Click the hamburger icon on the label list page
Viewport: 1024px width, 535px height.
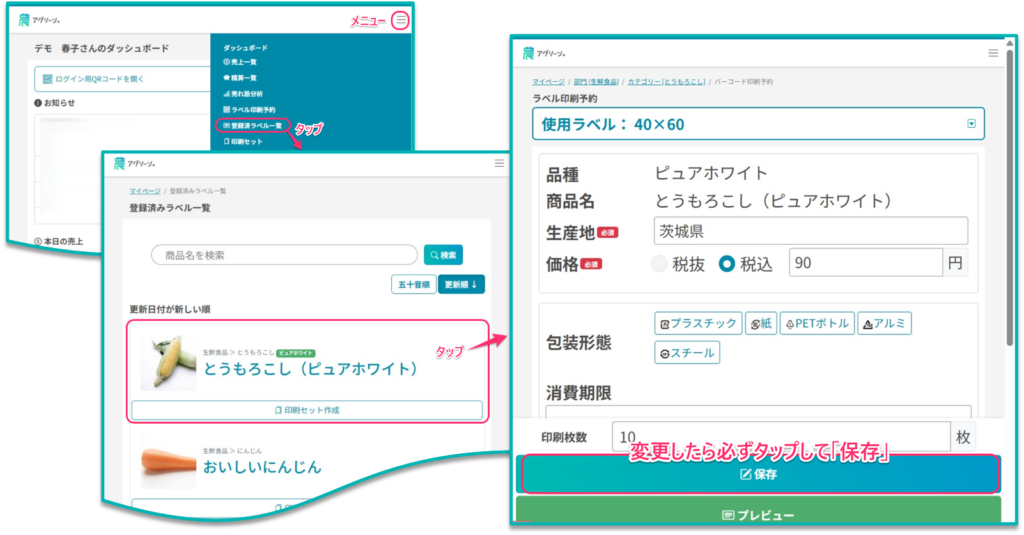pyautogui.click(x=499, y=162)
